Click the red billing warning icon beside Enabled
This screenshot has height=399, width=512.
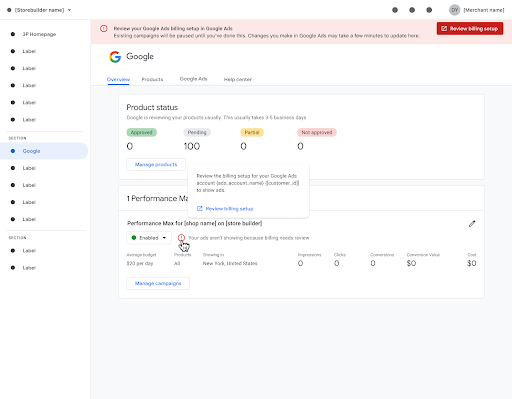181,238
